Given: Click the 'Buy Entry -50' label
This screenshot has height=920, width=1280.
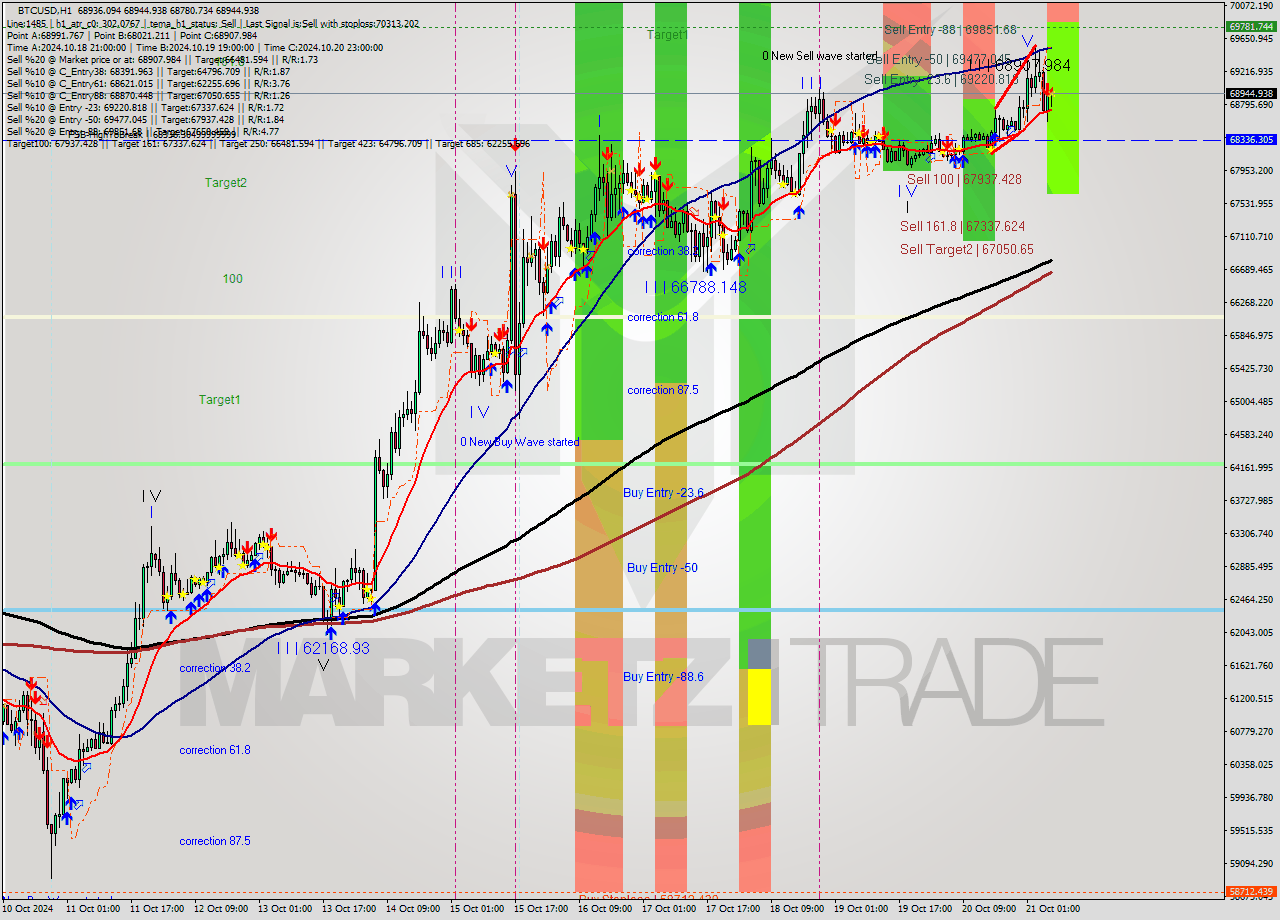Looking at the screenshot, I should (x=662, y=568).
